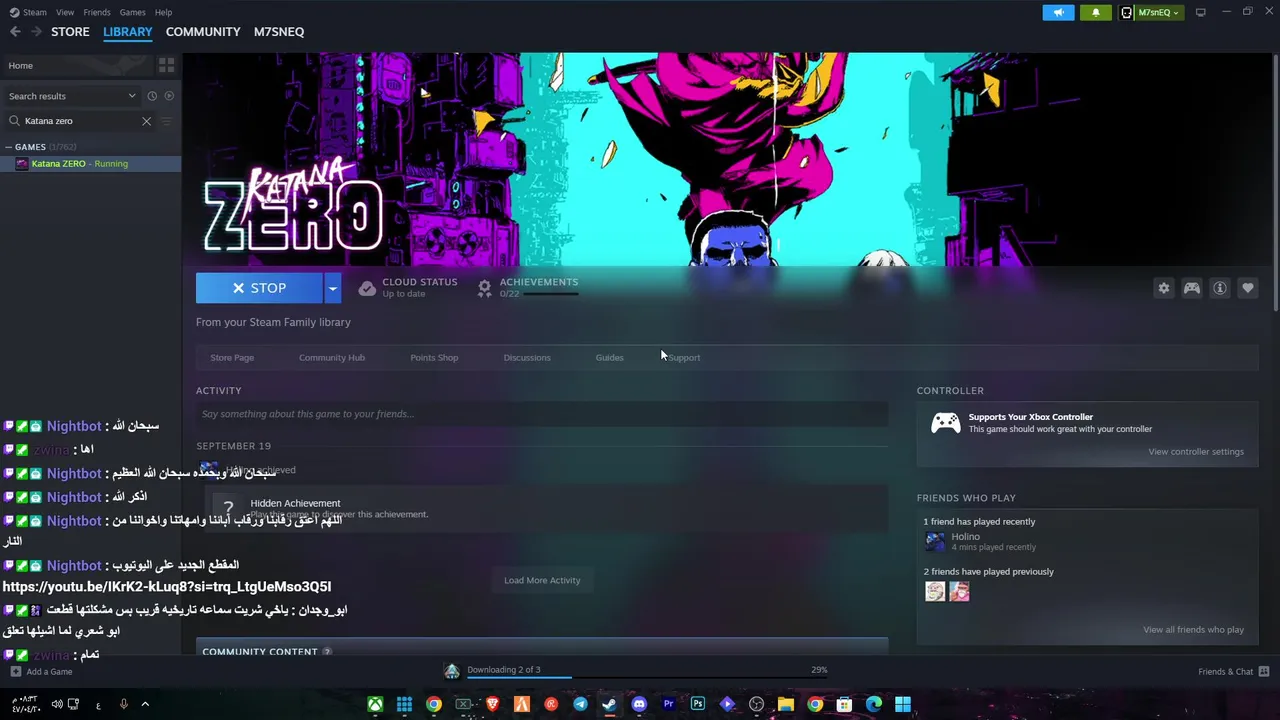The width and height of the screenshot is (1280, 720).
Task: Open the Points Shop link
Action: [x=434, y=358]
